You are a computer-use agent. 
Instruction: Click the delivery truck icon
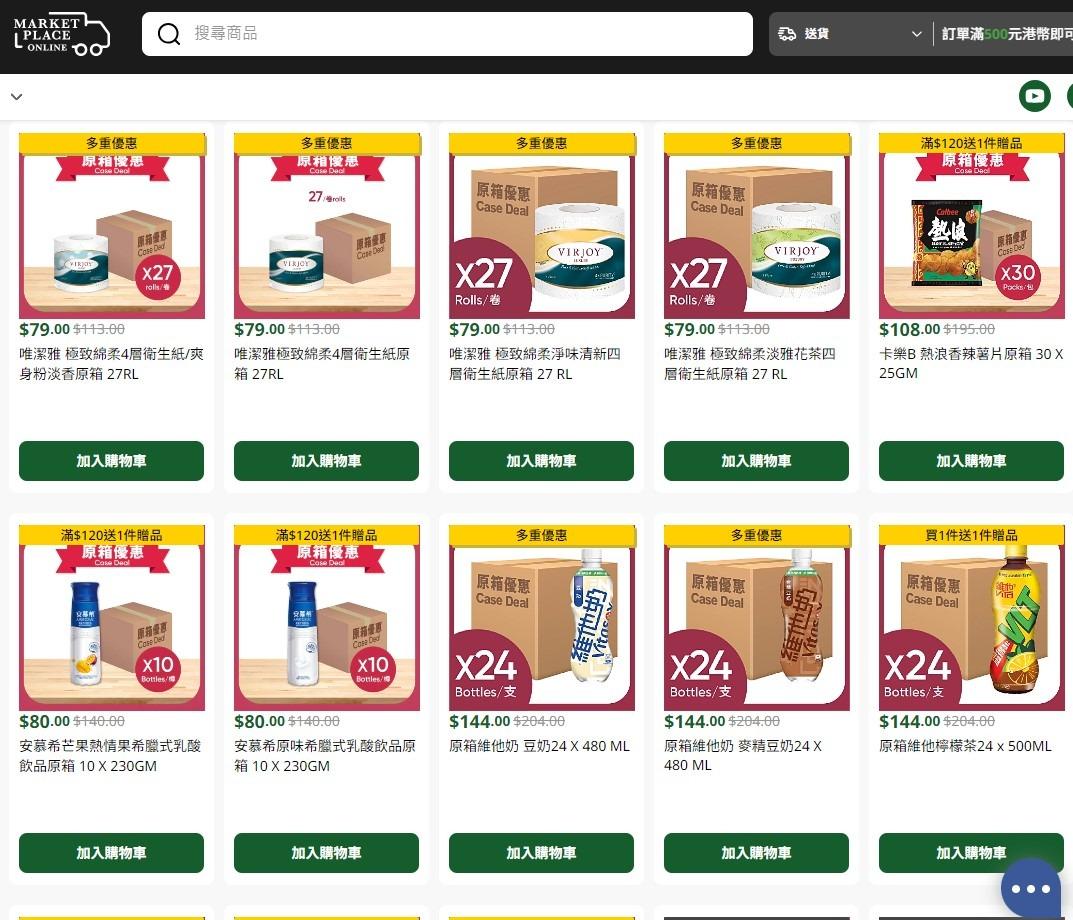point(787,34)
